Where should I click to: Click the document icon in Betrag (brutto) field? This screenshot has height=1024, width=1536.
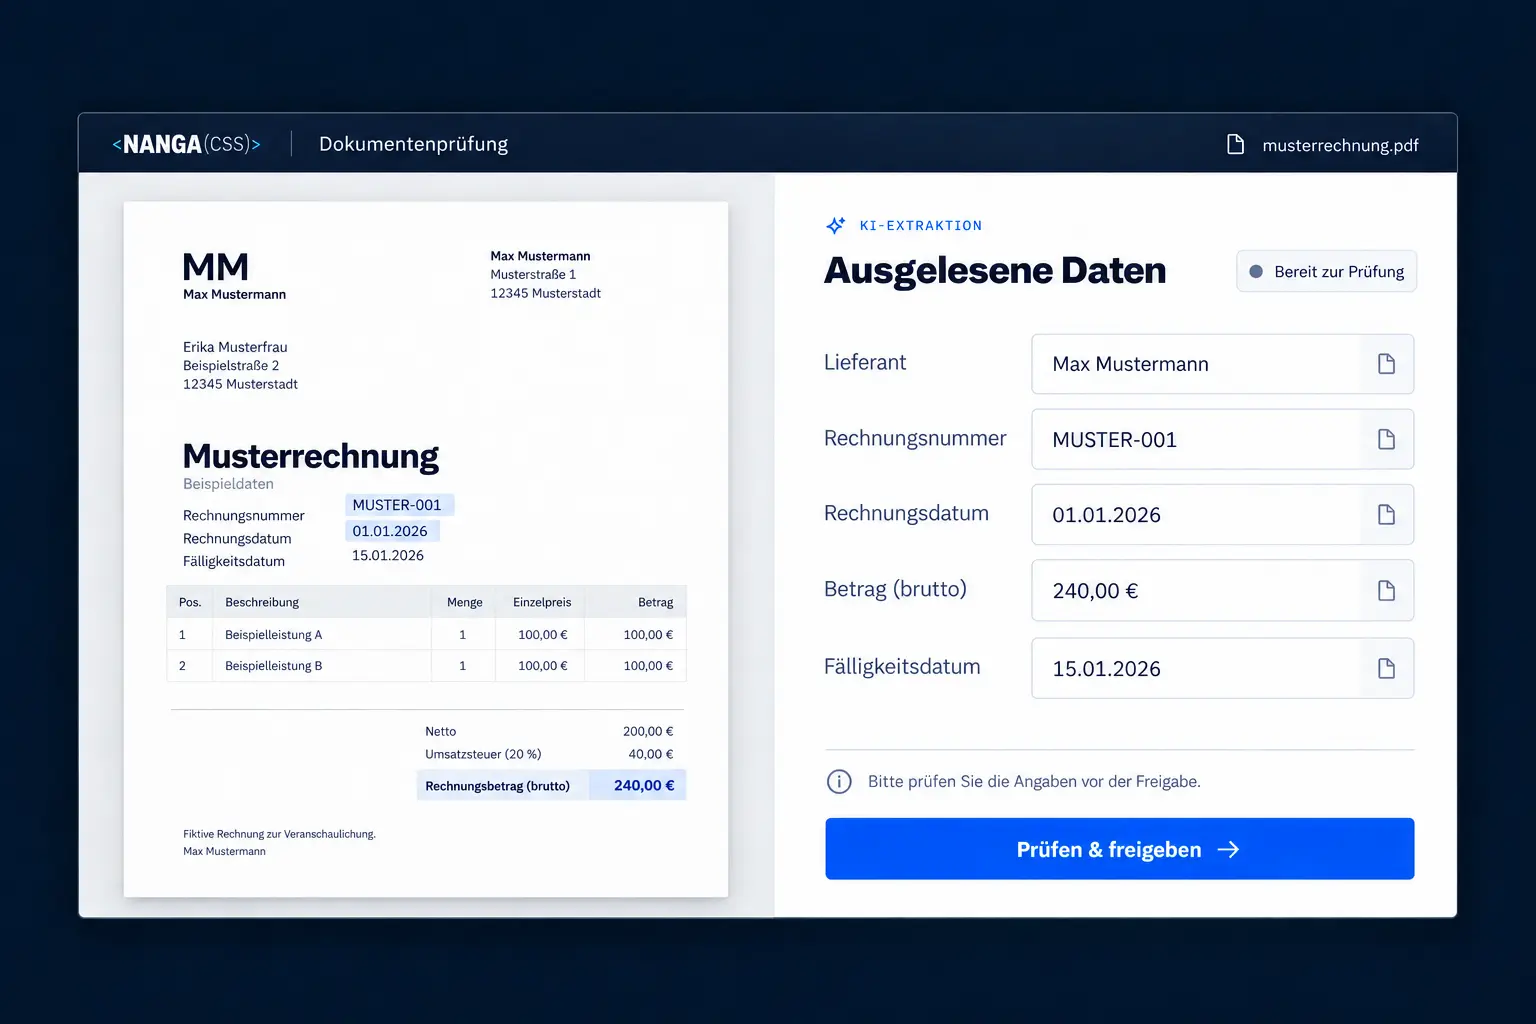click(1386, 591)
